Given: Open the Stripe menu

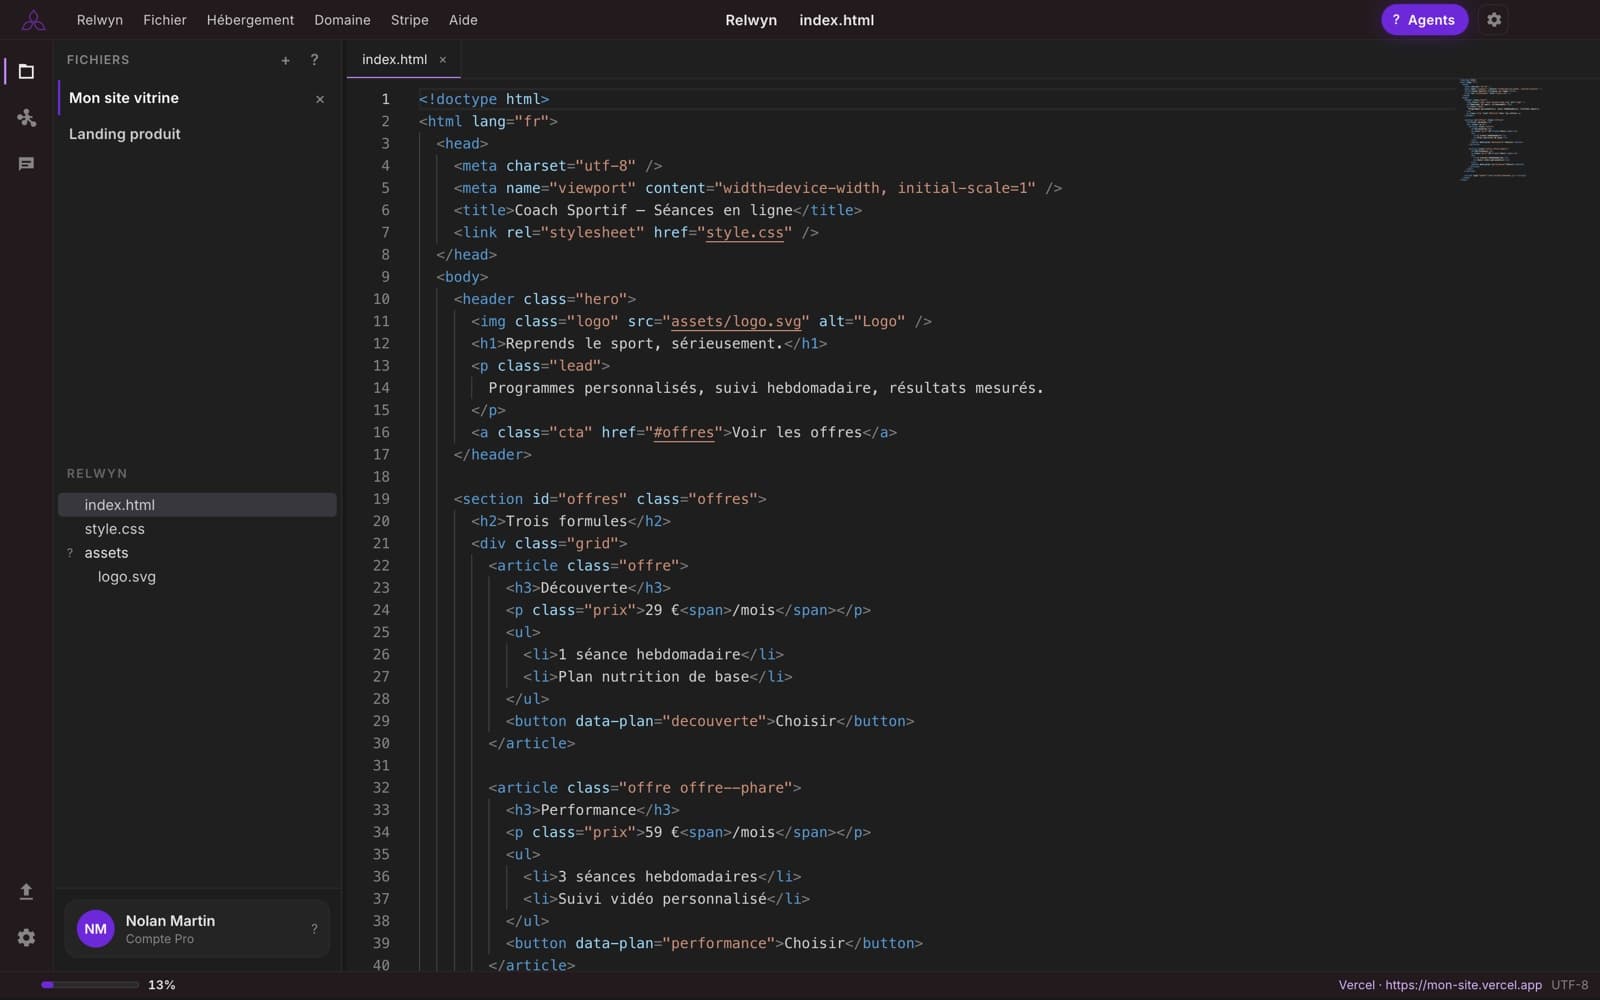Looking at the screenshot, I should (x=409, y=20).
